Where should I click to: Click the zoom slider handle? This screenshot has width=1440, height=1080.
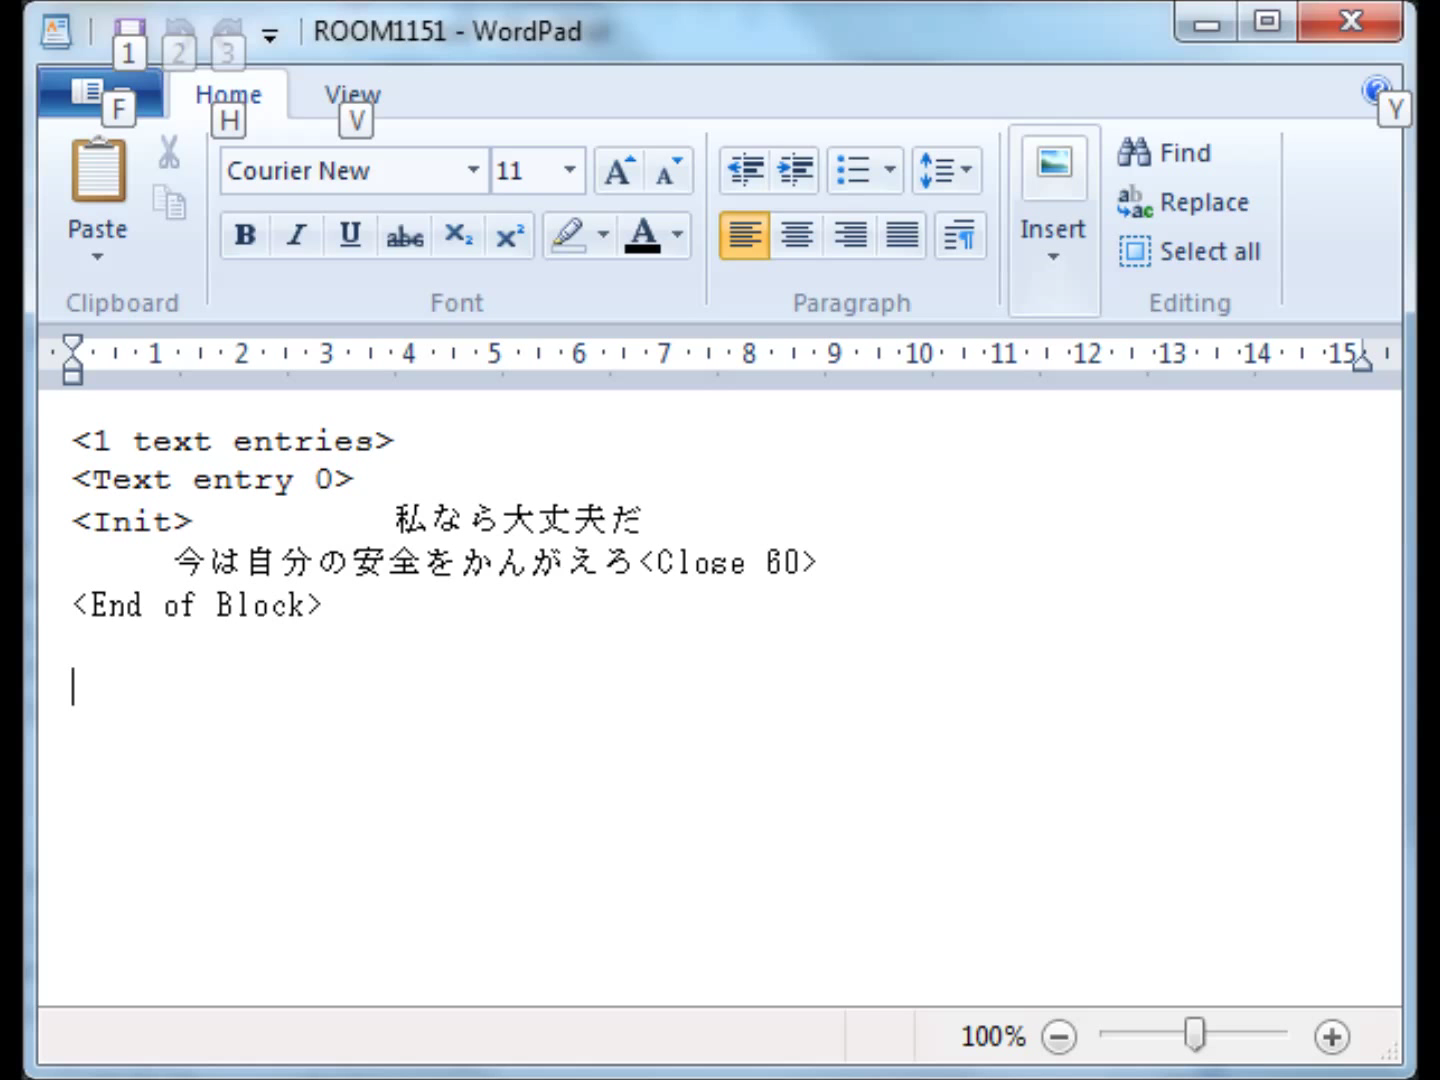(1194, 1035)
